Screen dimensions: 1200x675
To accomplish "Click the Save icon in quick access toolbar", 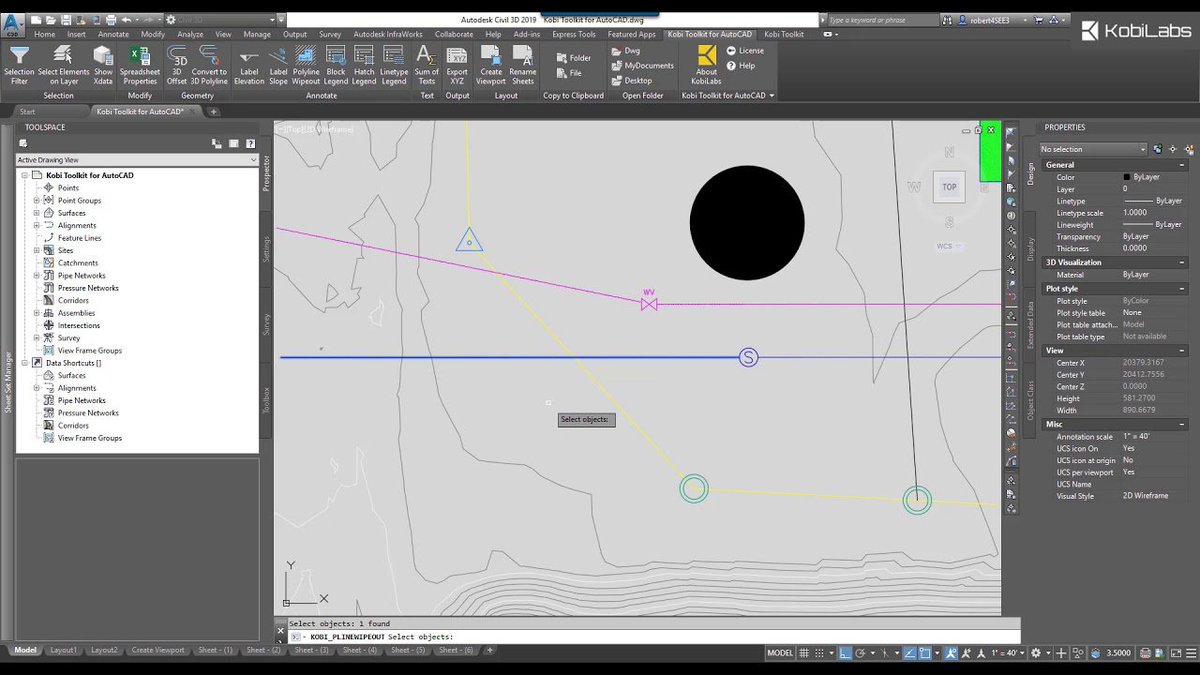I will [x=67, y=19].
